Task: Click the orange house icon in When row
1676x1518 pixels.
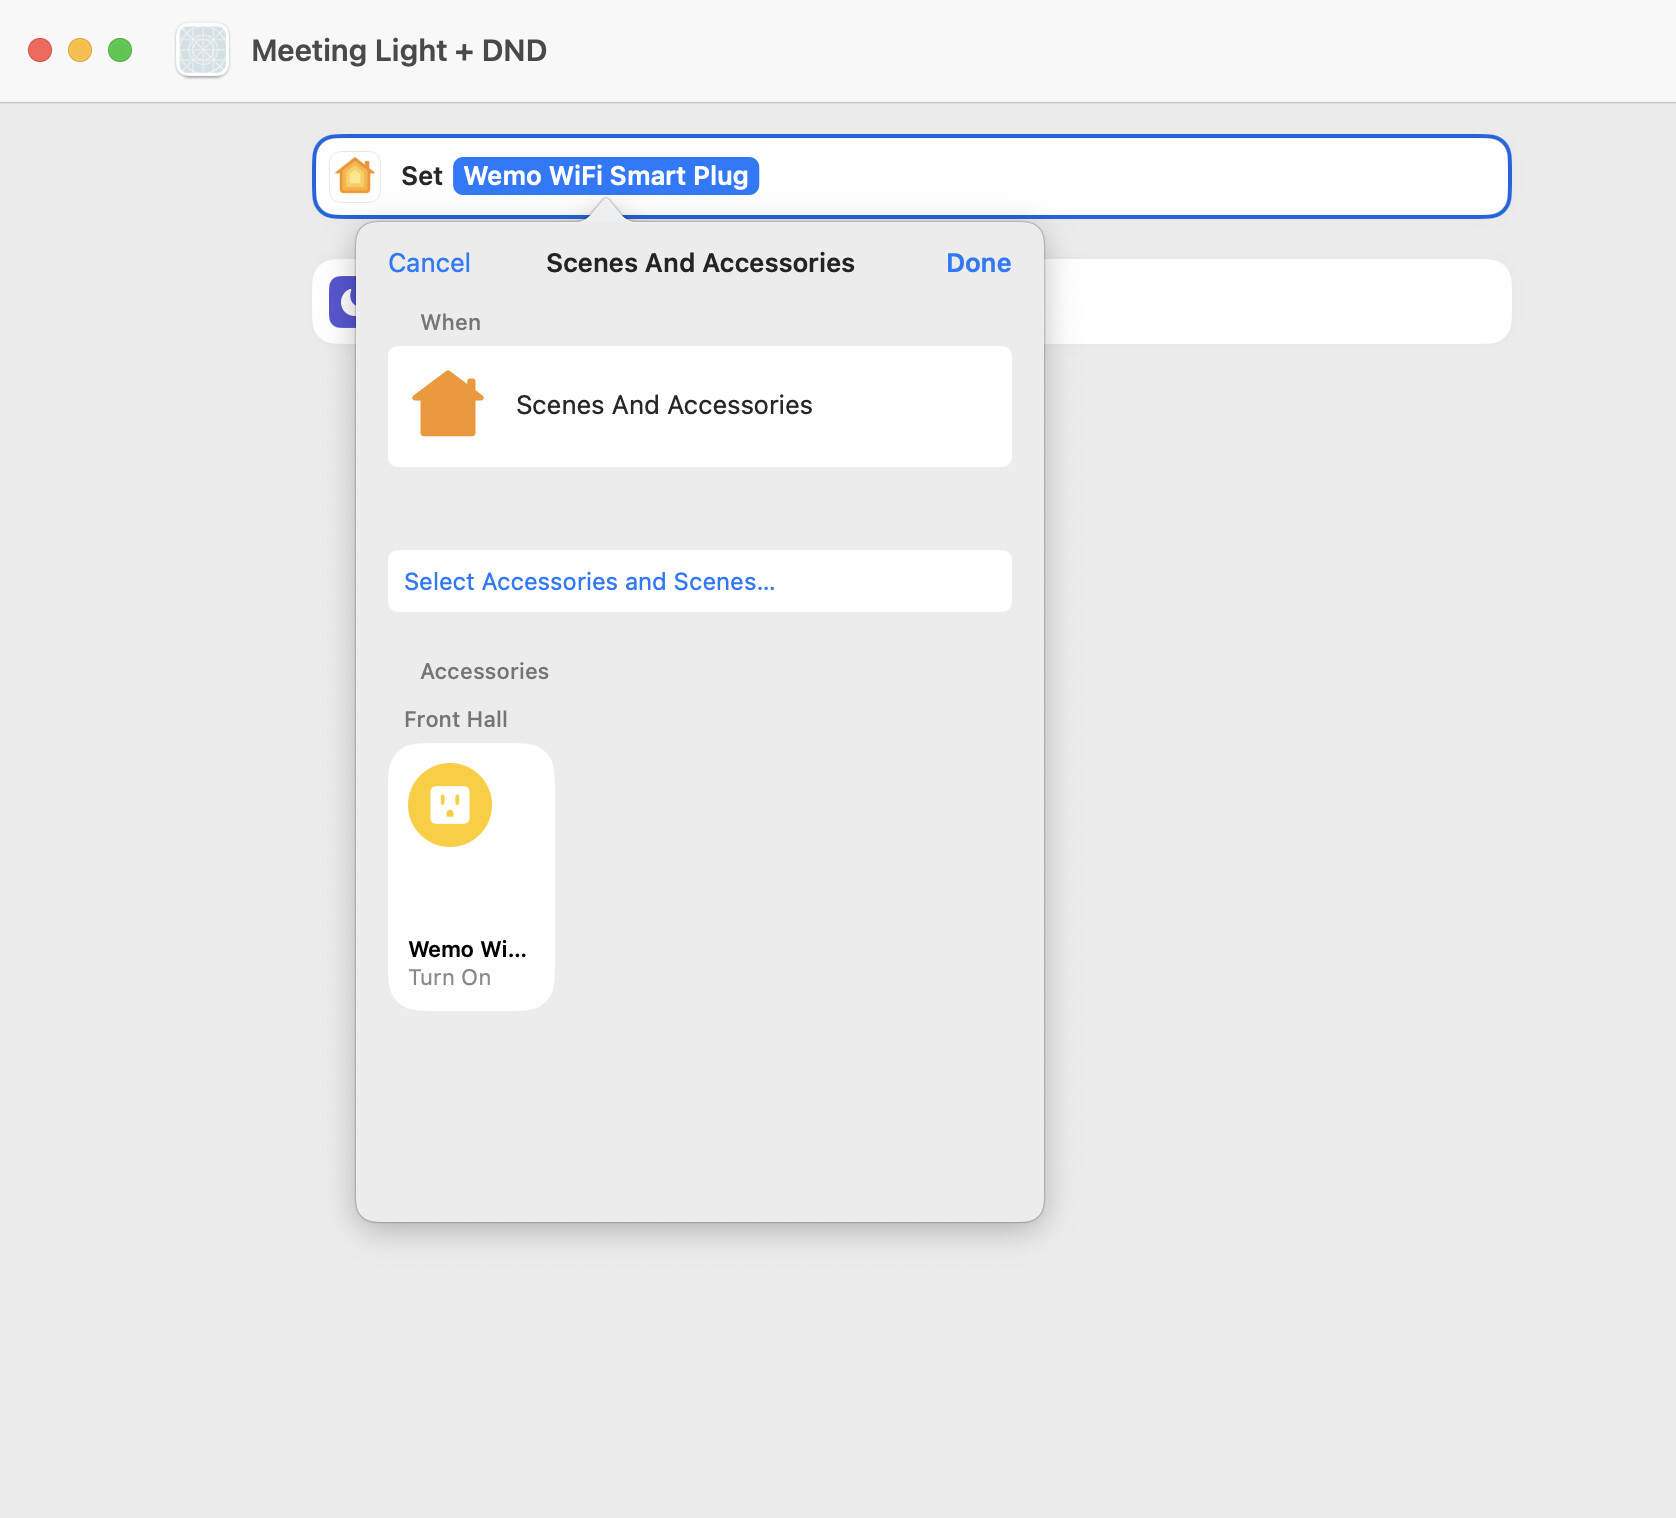Action: click(448, 404)
